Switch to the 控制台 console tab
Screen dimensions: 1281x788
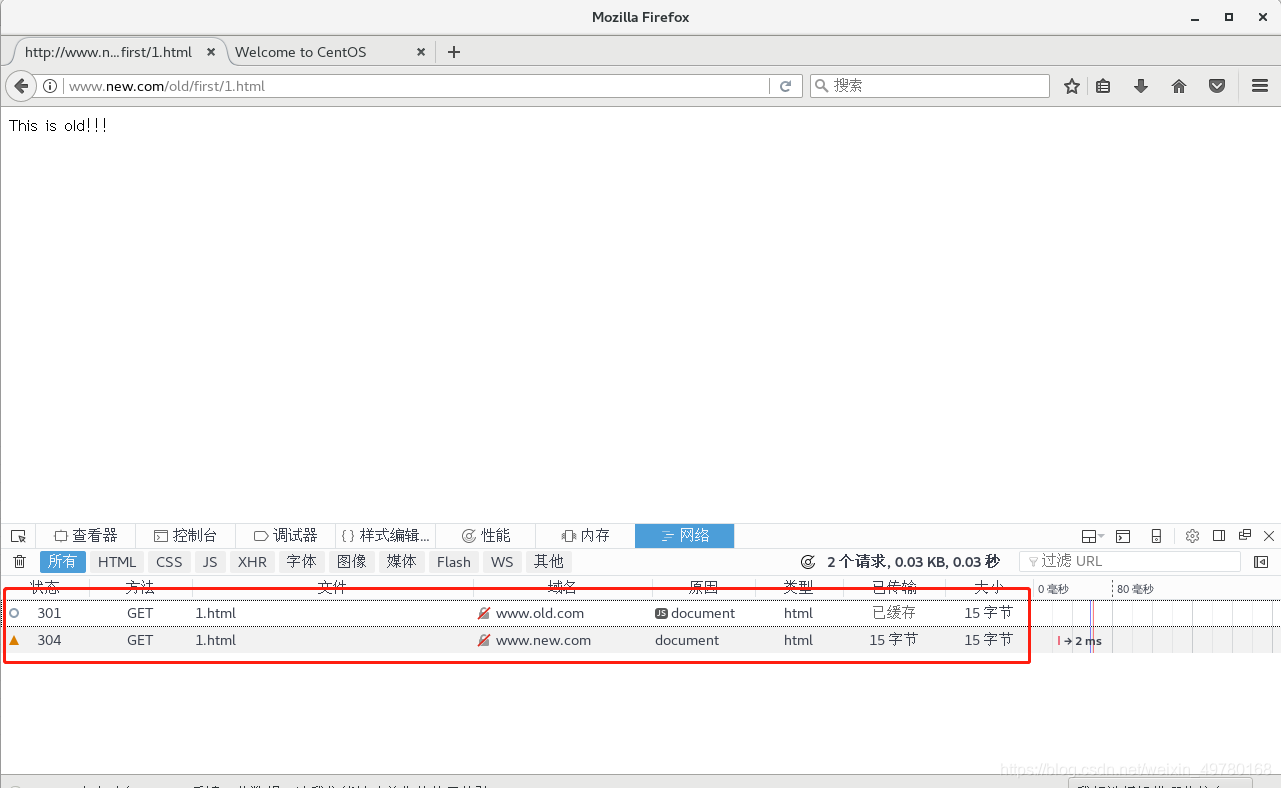185,536
